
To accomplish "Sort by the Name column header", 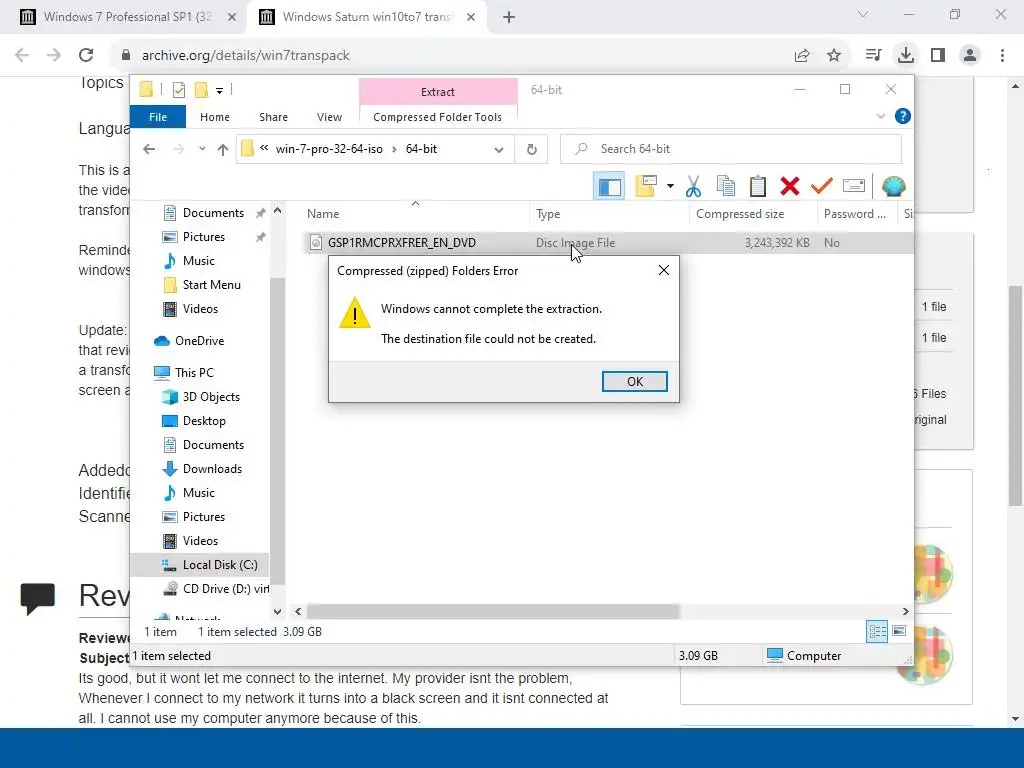I will [x=417, y=214].
